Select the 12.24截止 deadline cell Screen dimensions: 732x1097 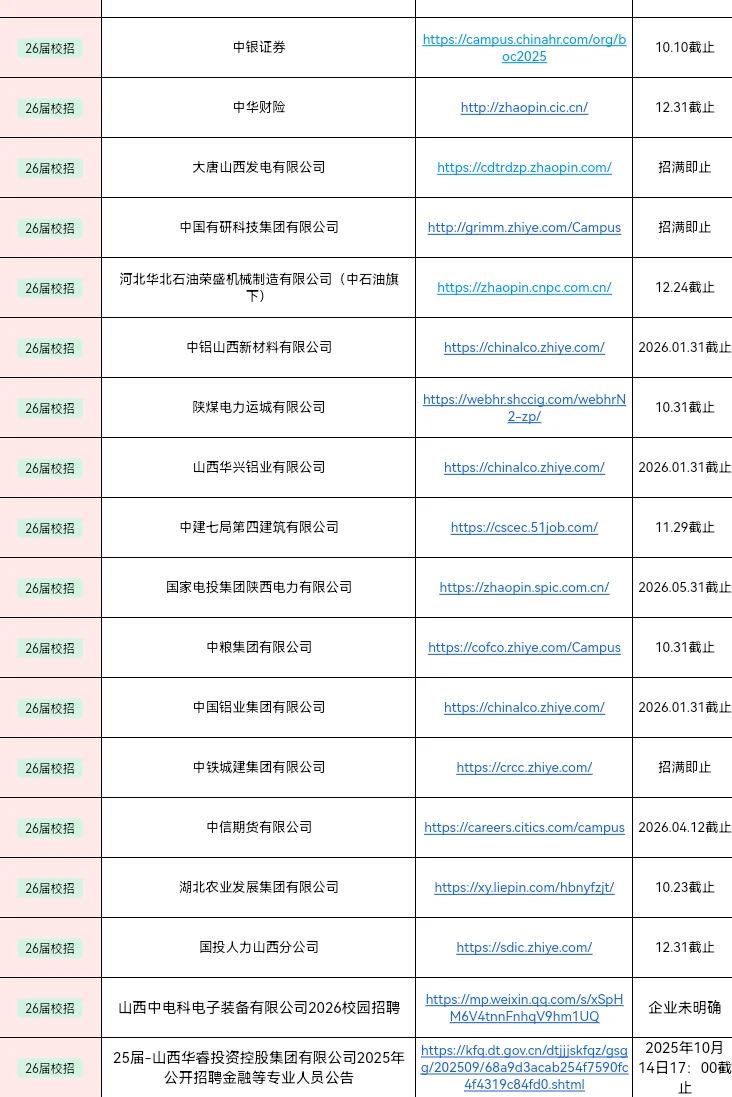point(683,288)
